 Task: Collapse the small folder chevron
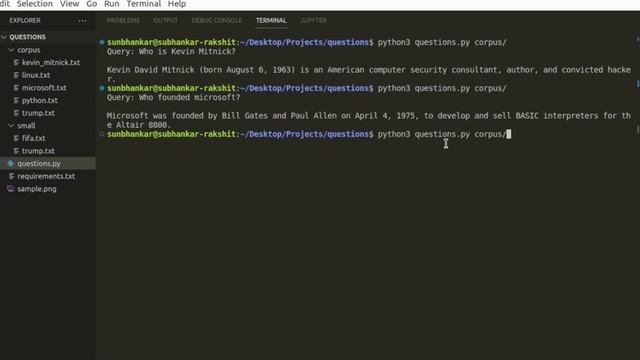pos(11,126)
